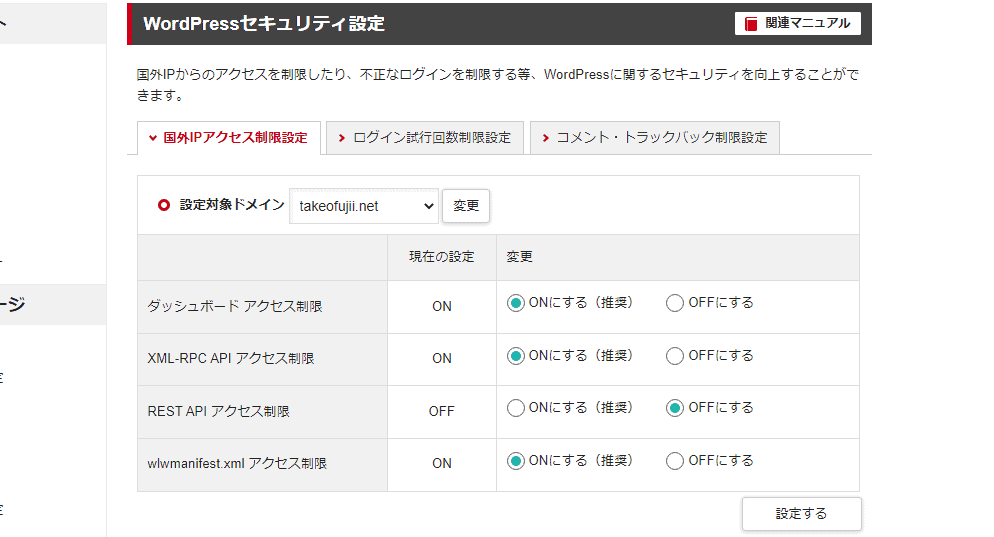Viewport: 994px width, 537px height.
Task: Click the 設定する submit button
Action: pyautogui.click(x=801, y=514)
